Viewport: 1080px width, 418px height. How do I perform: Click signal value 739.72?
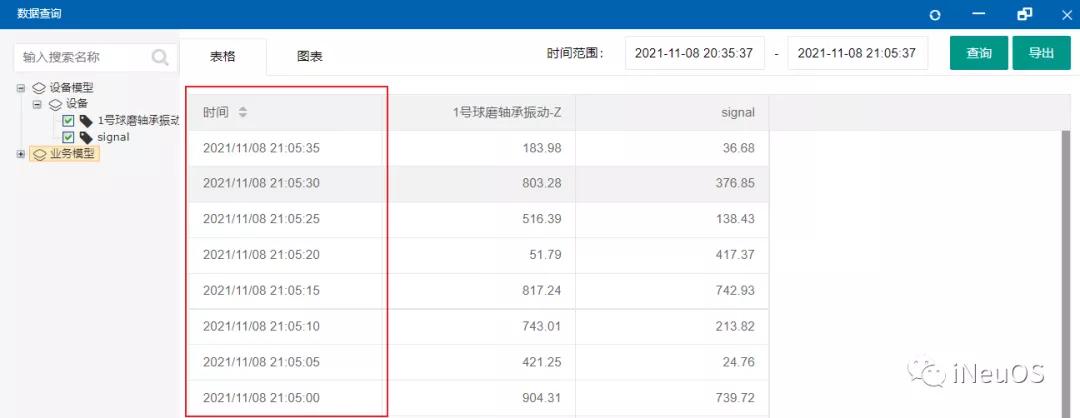click(x=736, y=399)
